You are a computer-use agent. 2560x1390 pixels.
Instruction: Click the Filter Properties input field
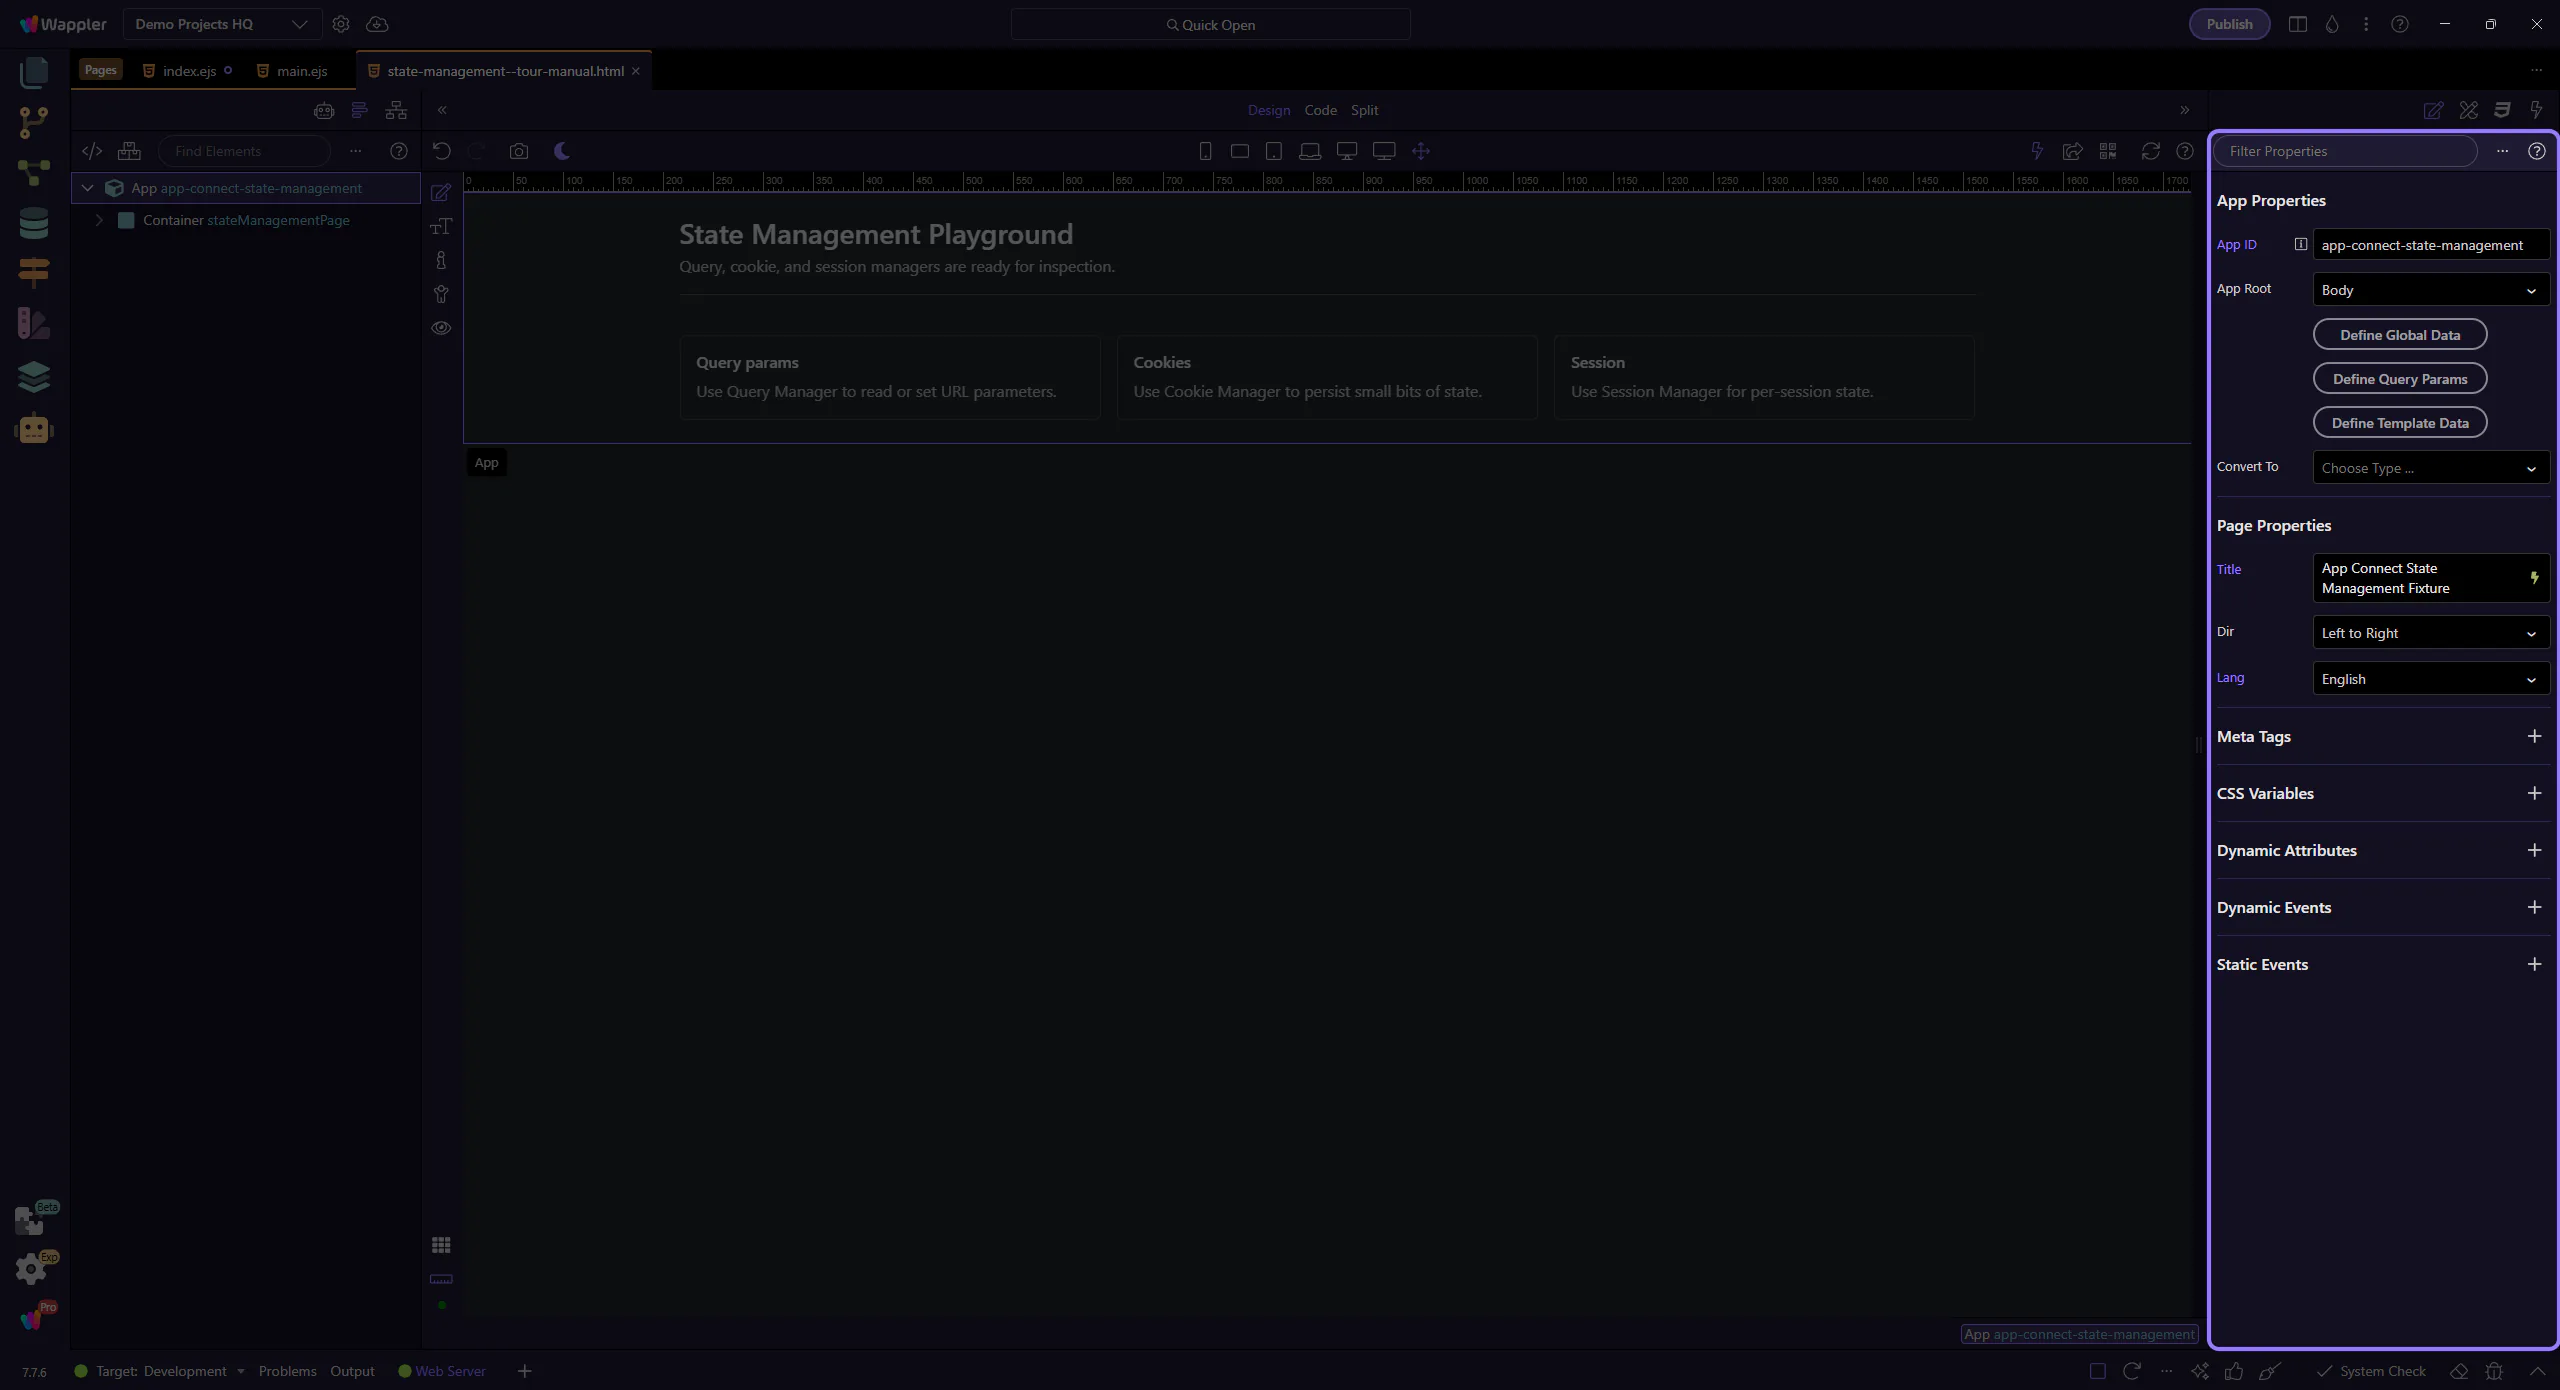tap(2345, 151)
